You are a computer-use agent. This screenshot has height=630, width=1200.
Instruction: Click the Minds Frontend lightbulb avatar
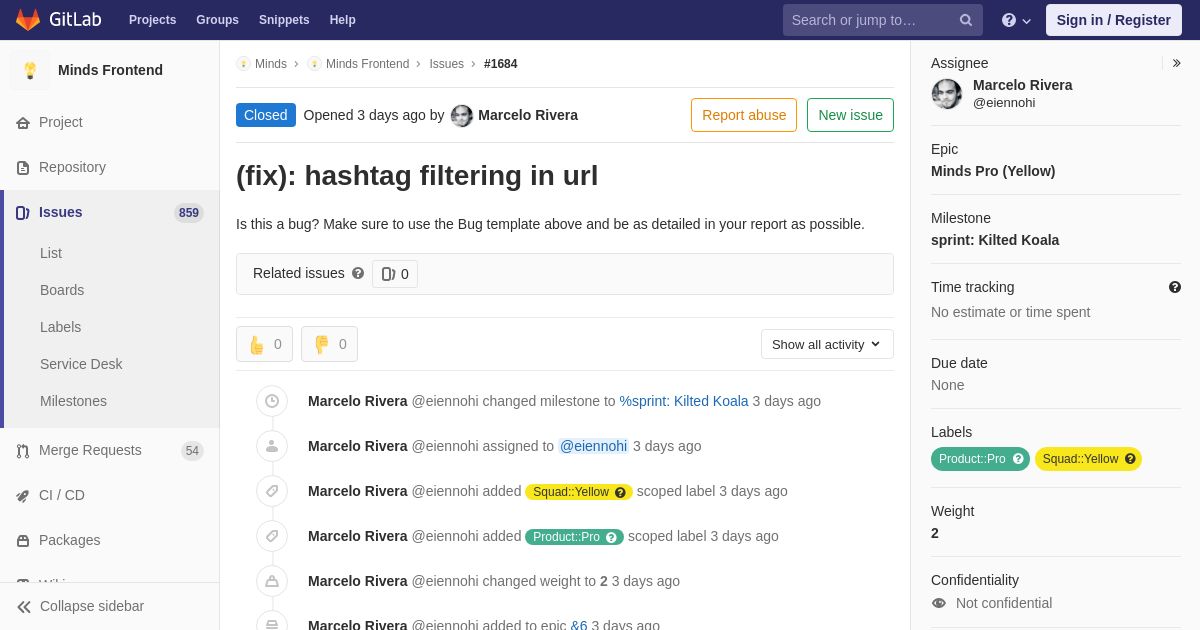[x=30, y=70]
